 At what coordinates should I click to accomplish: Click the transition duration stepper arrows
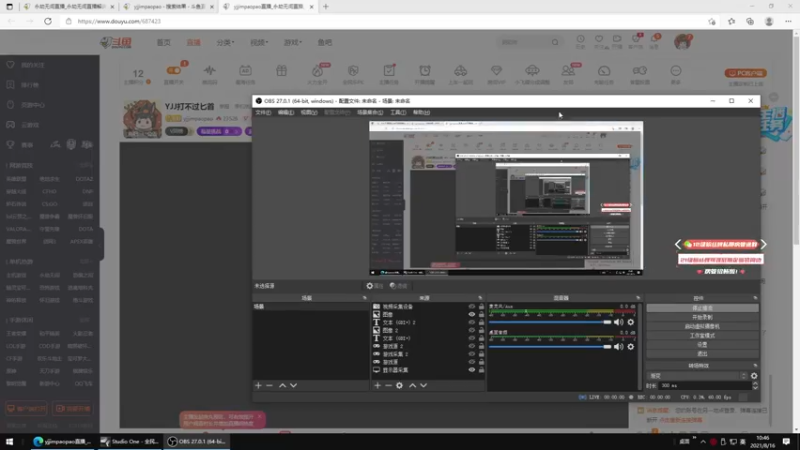pyautogui.click(x=755, y=386)
